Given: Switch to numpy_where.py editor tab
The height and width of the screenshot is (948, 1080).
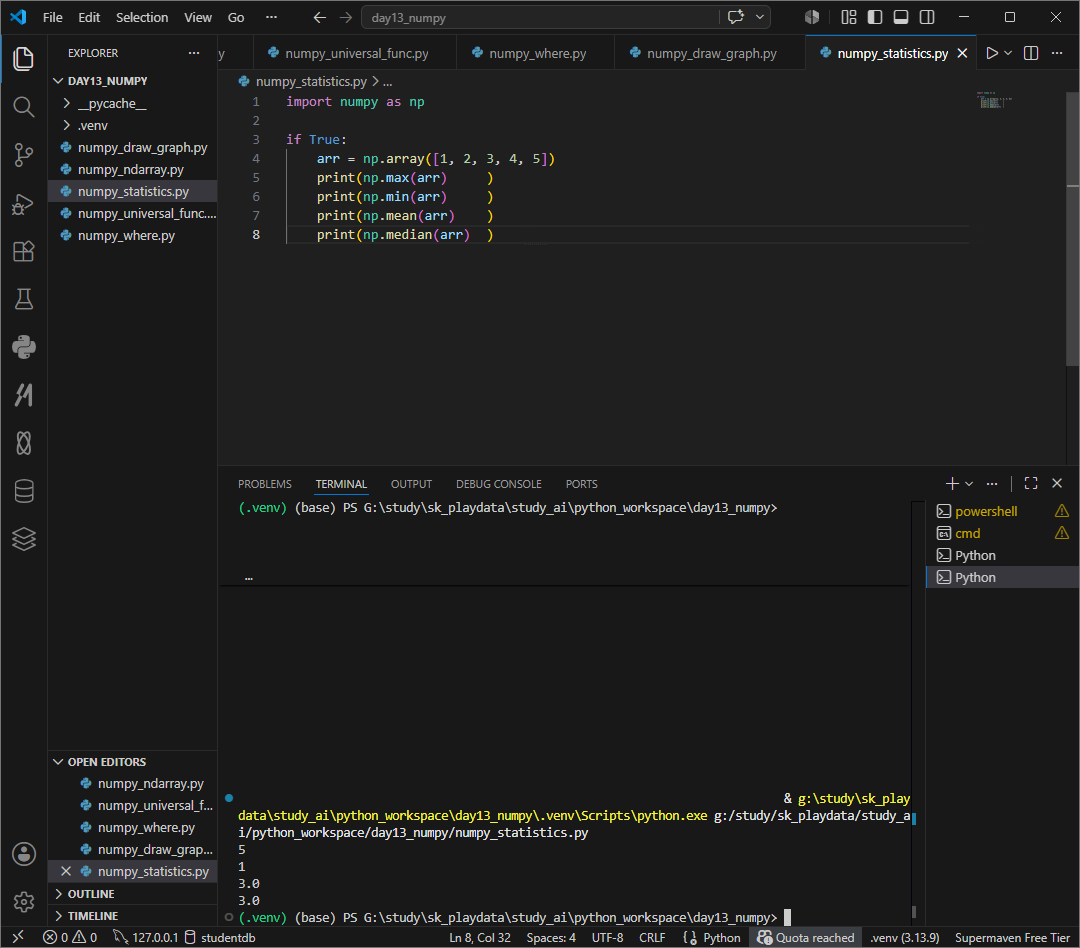Looking at the screenshot, I should coord(536,53).
